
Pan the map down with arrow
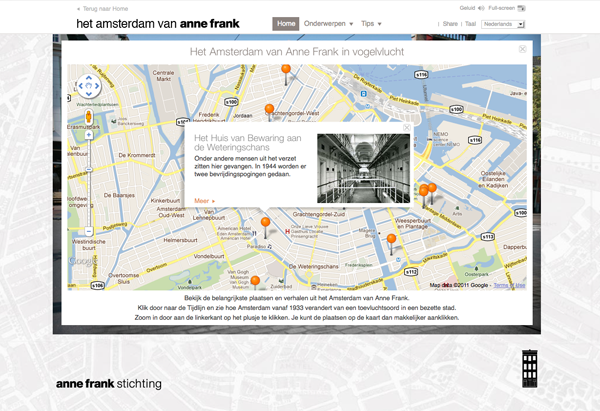pyautogui.click(x=89, y=94)
